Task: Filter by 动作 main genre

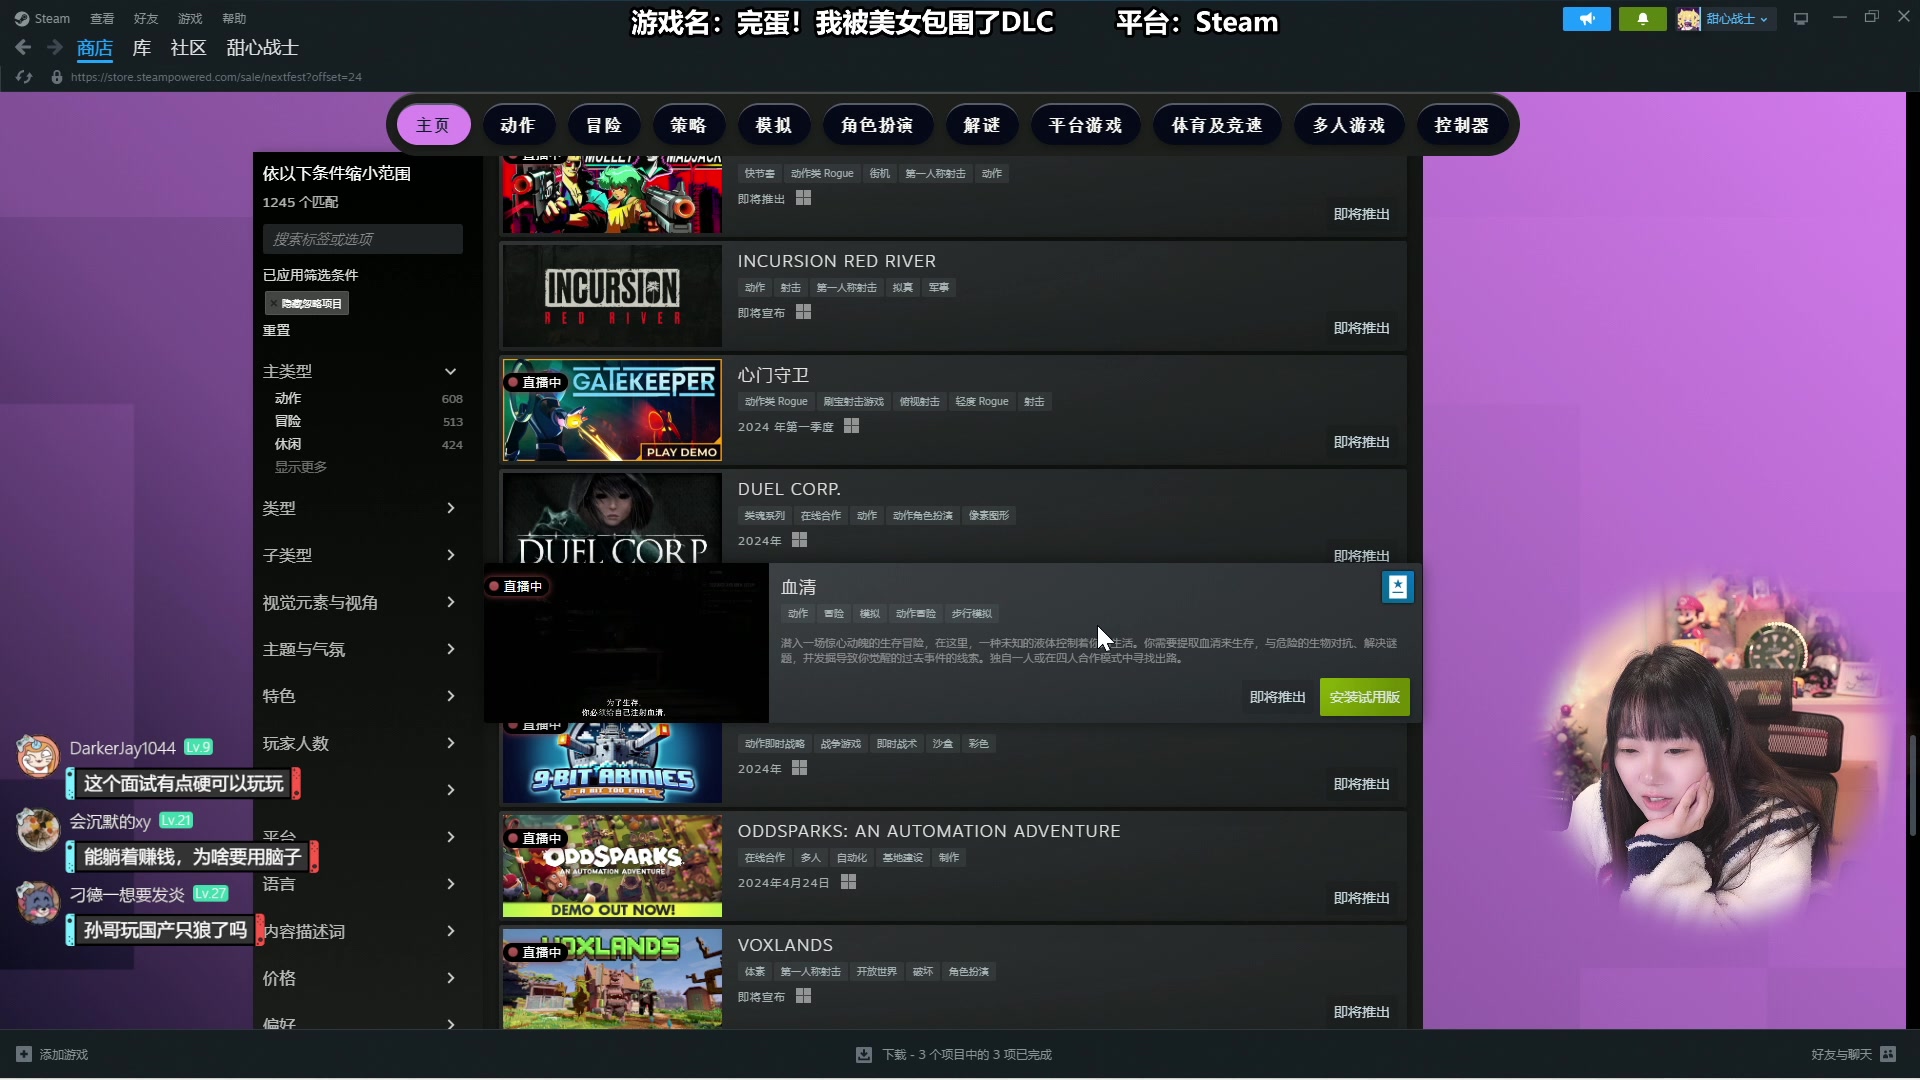Action: 288,398
